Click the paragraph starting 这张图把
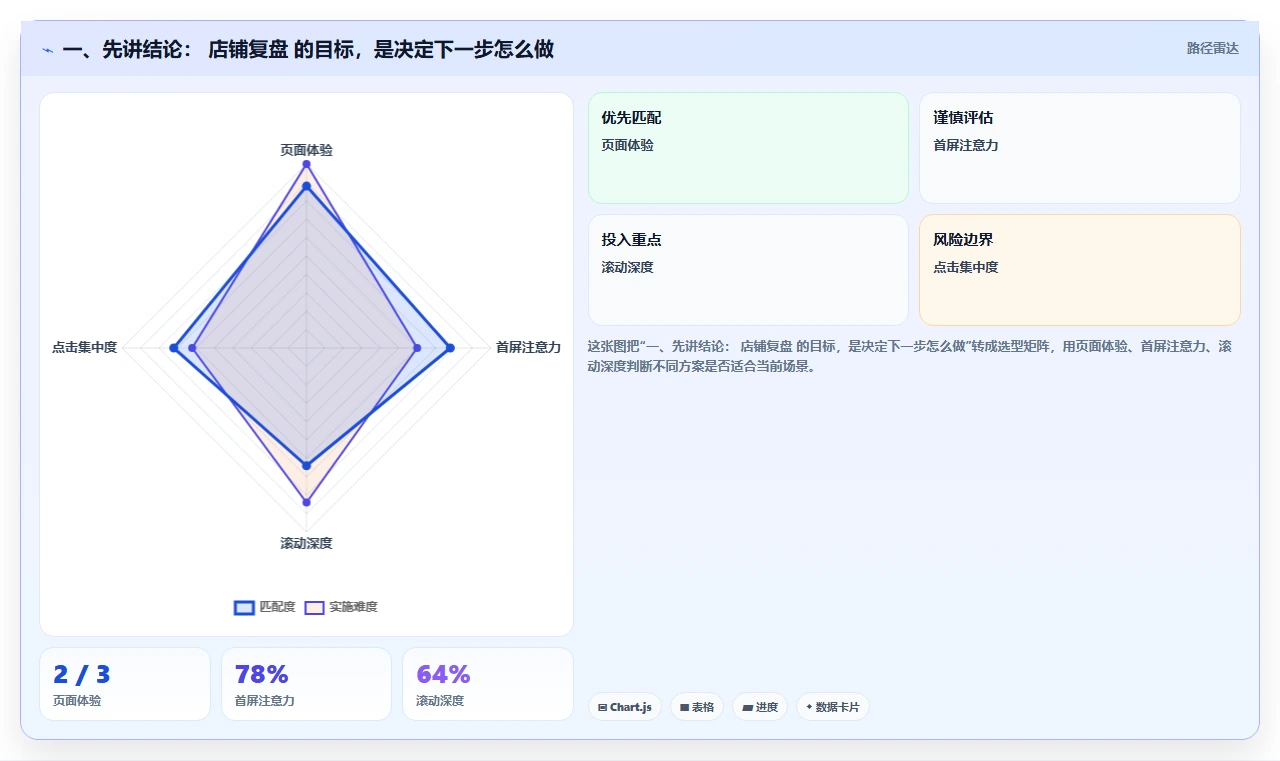The width and height of the screenshot is (1280, 761). pyautogui.click(x=909, y=356)
